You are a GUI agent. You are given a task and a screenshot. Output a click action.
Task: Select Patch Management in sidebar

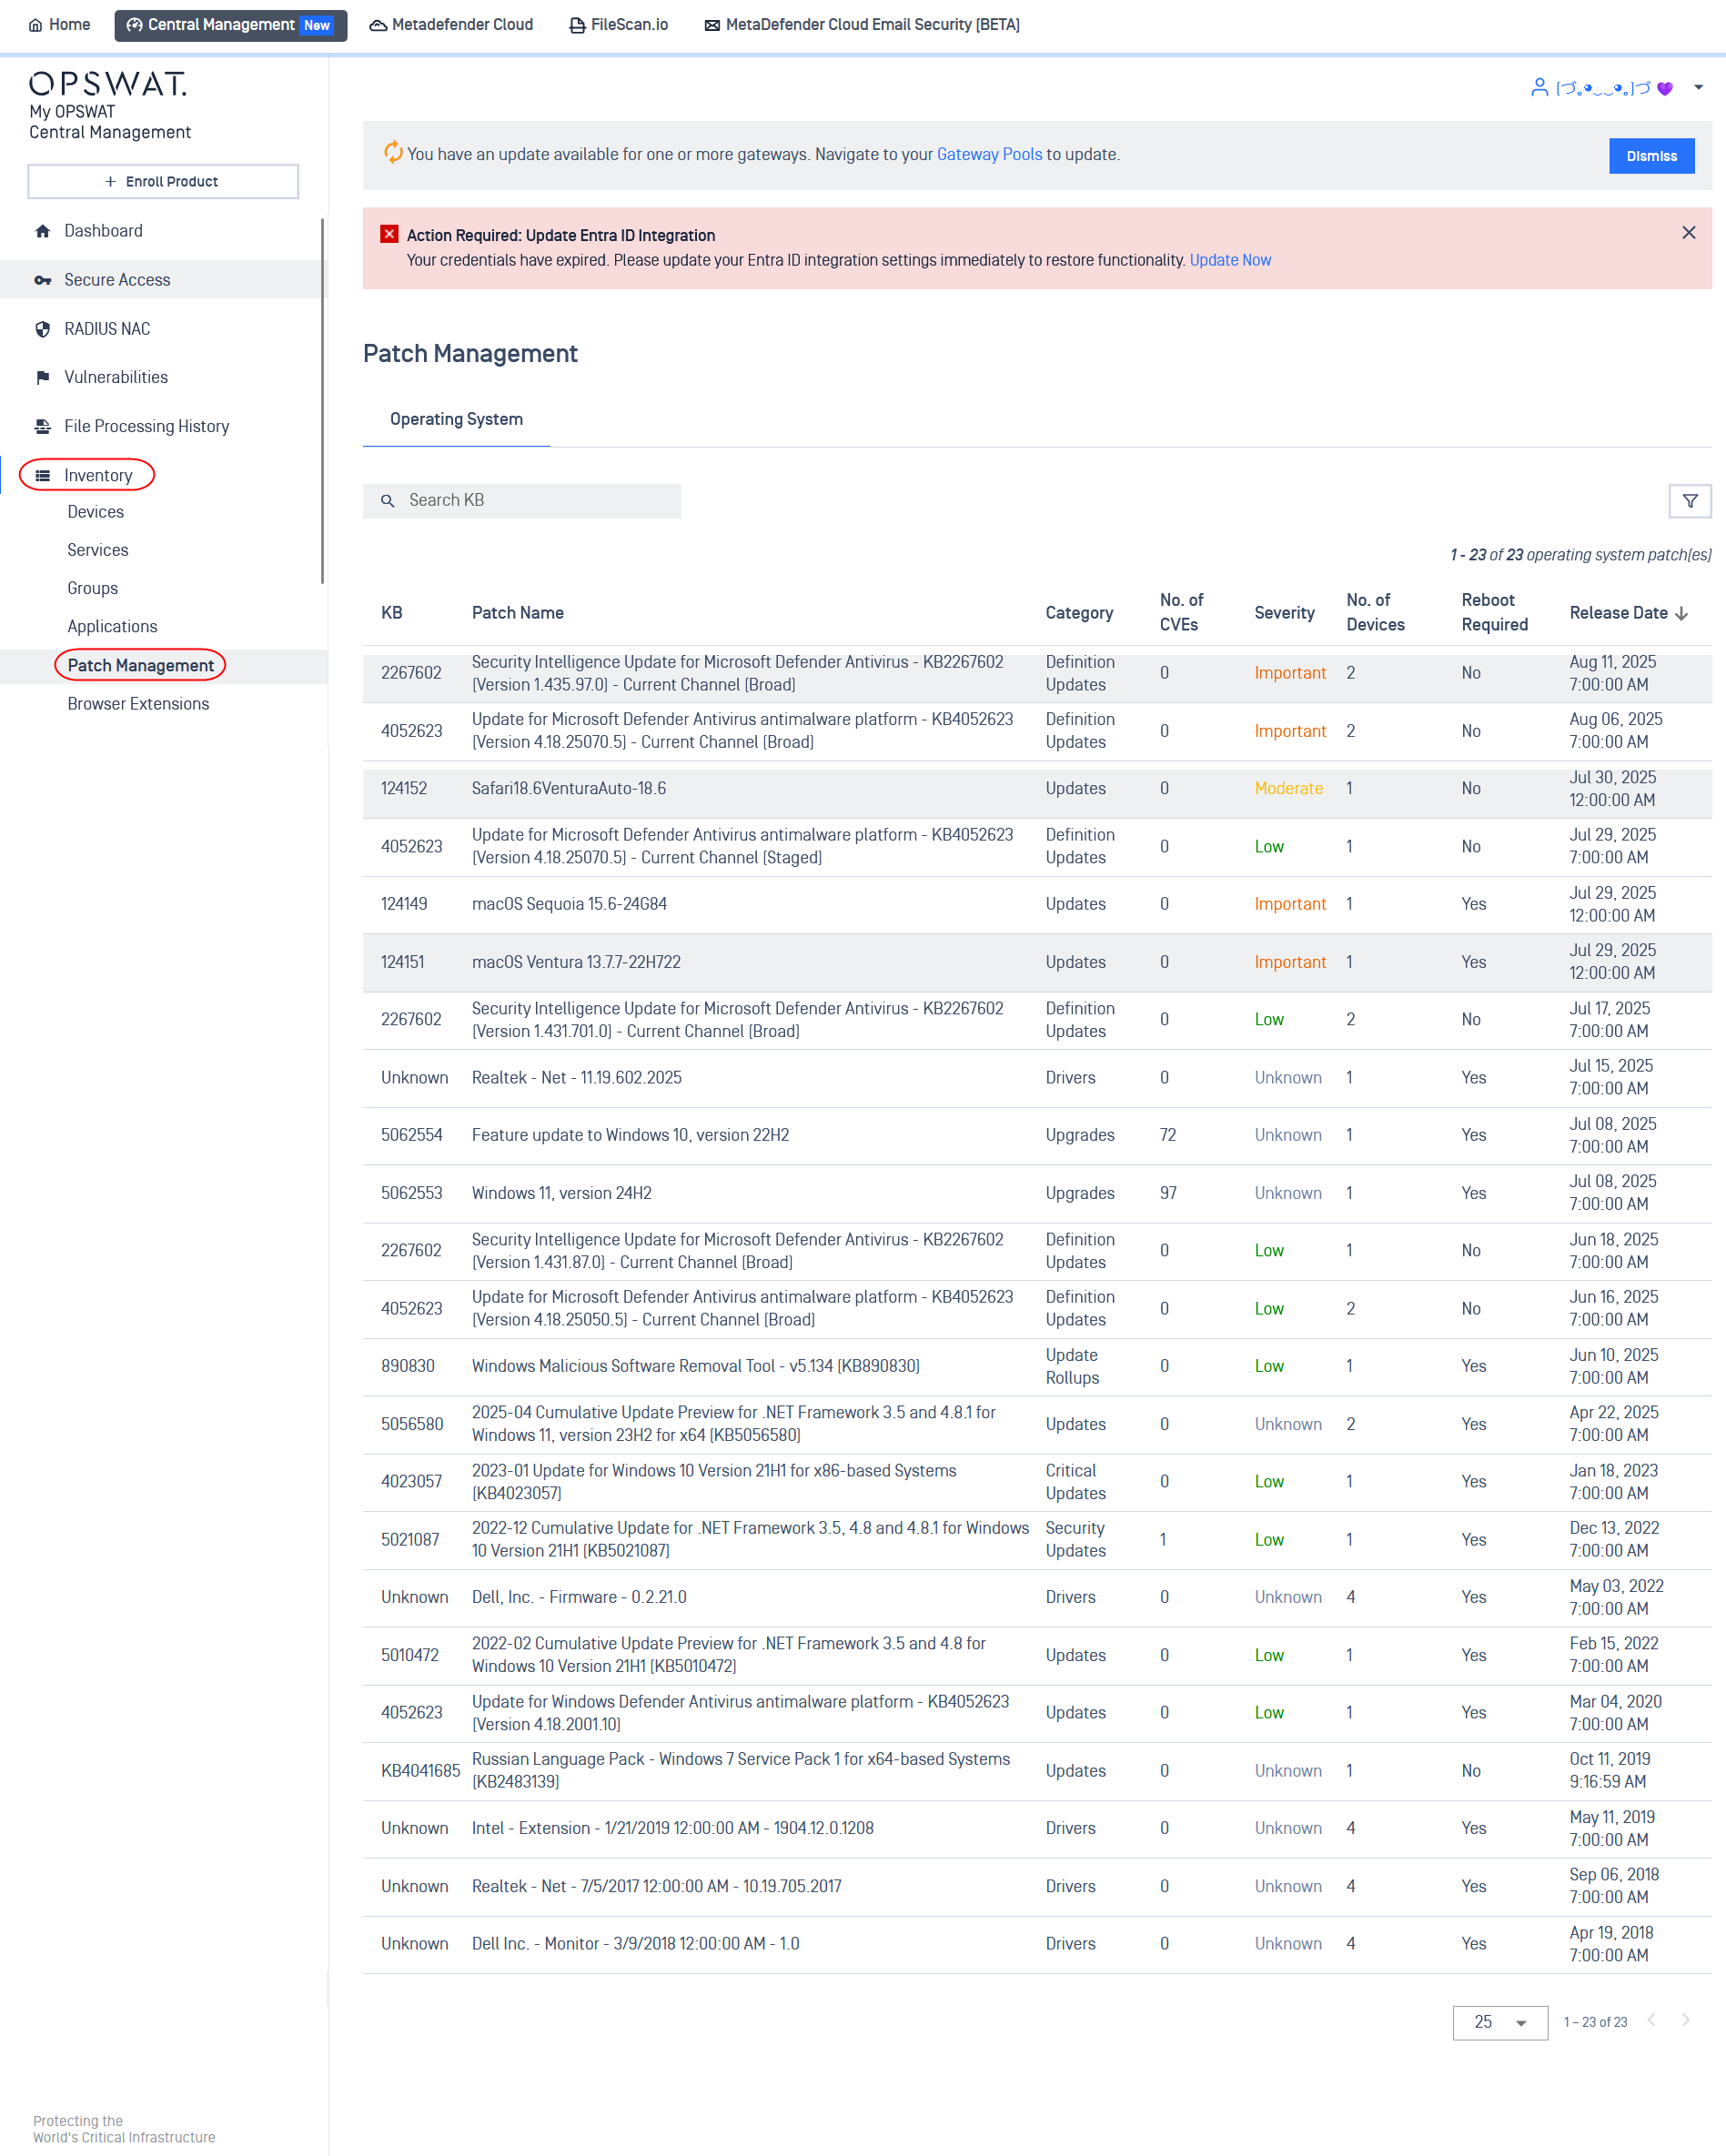point(141,666)
